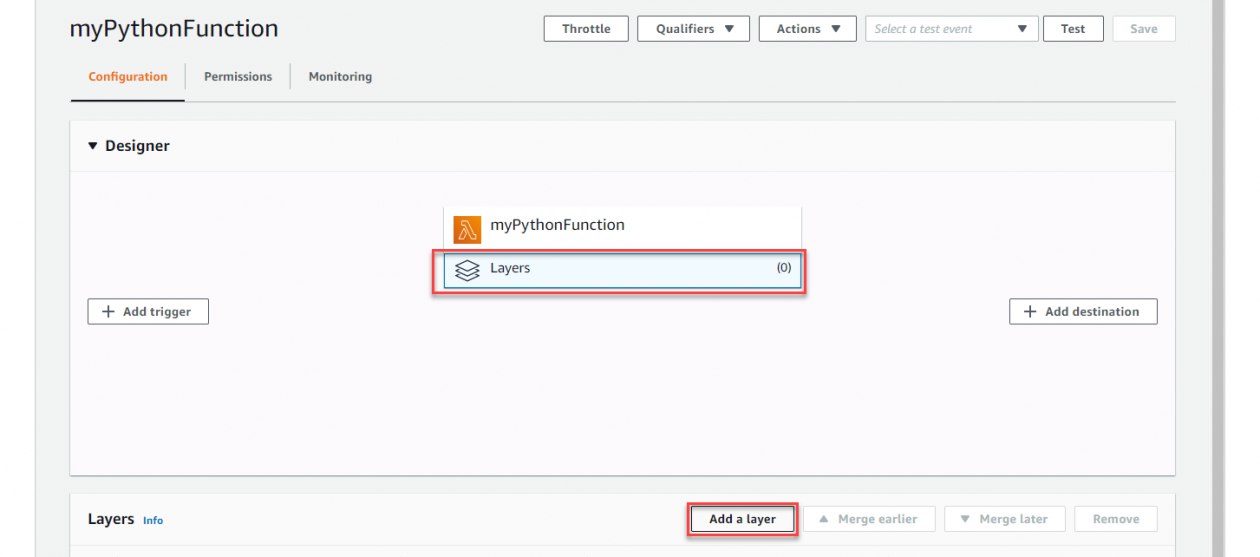
Task: Click the orange Lambda function icon
Action: pyautogui.click(x=467, y=229)
